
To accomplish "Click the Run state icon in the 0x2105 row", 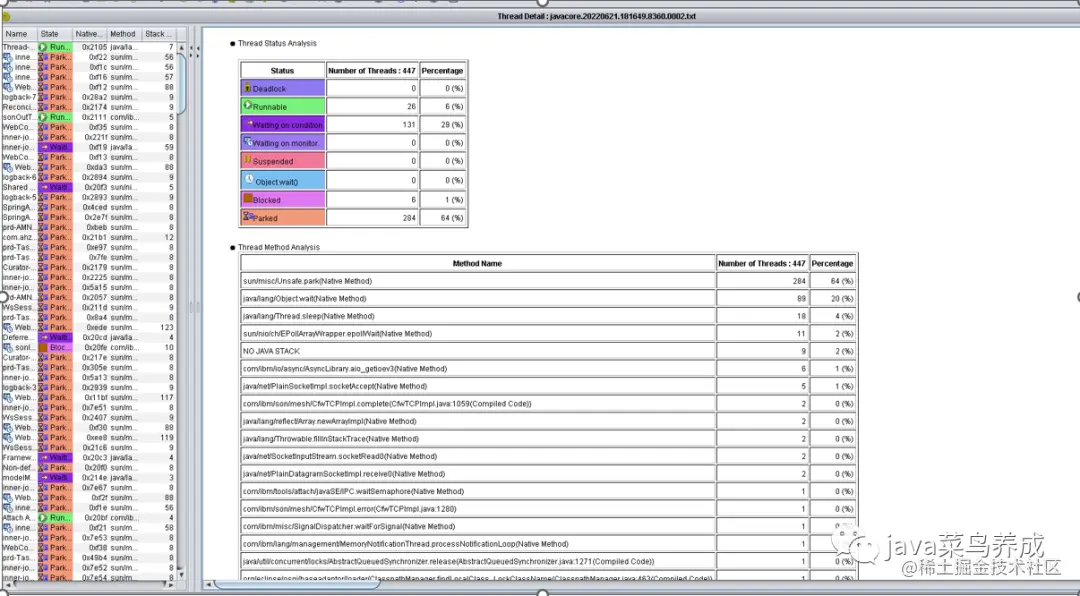I will click(x=43, y=47).
